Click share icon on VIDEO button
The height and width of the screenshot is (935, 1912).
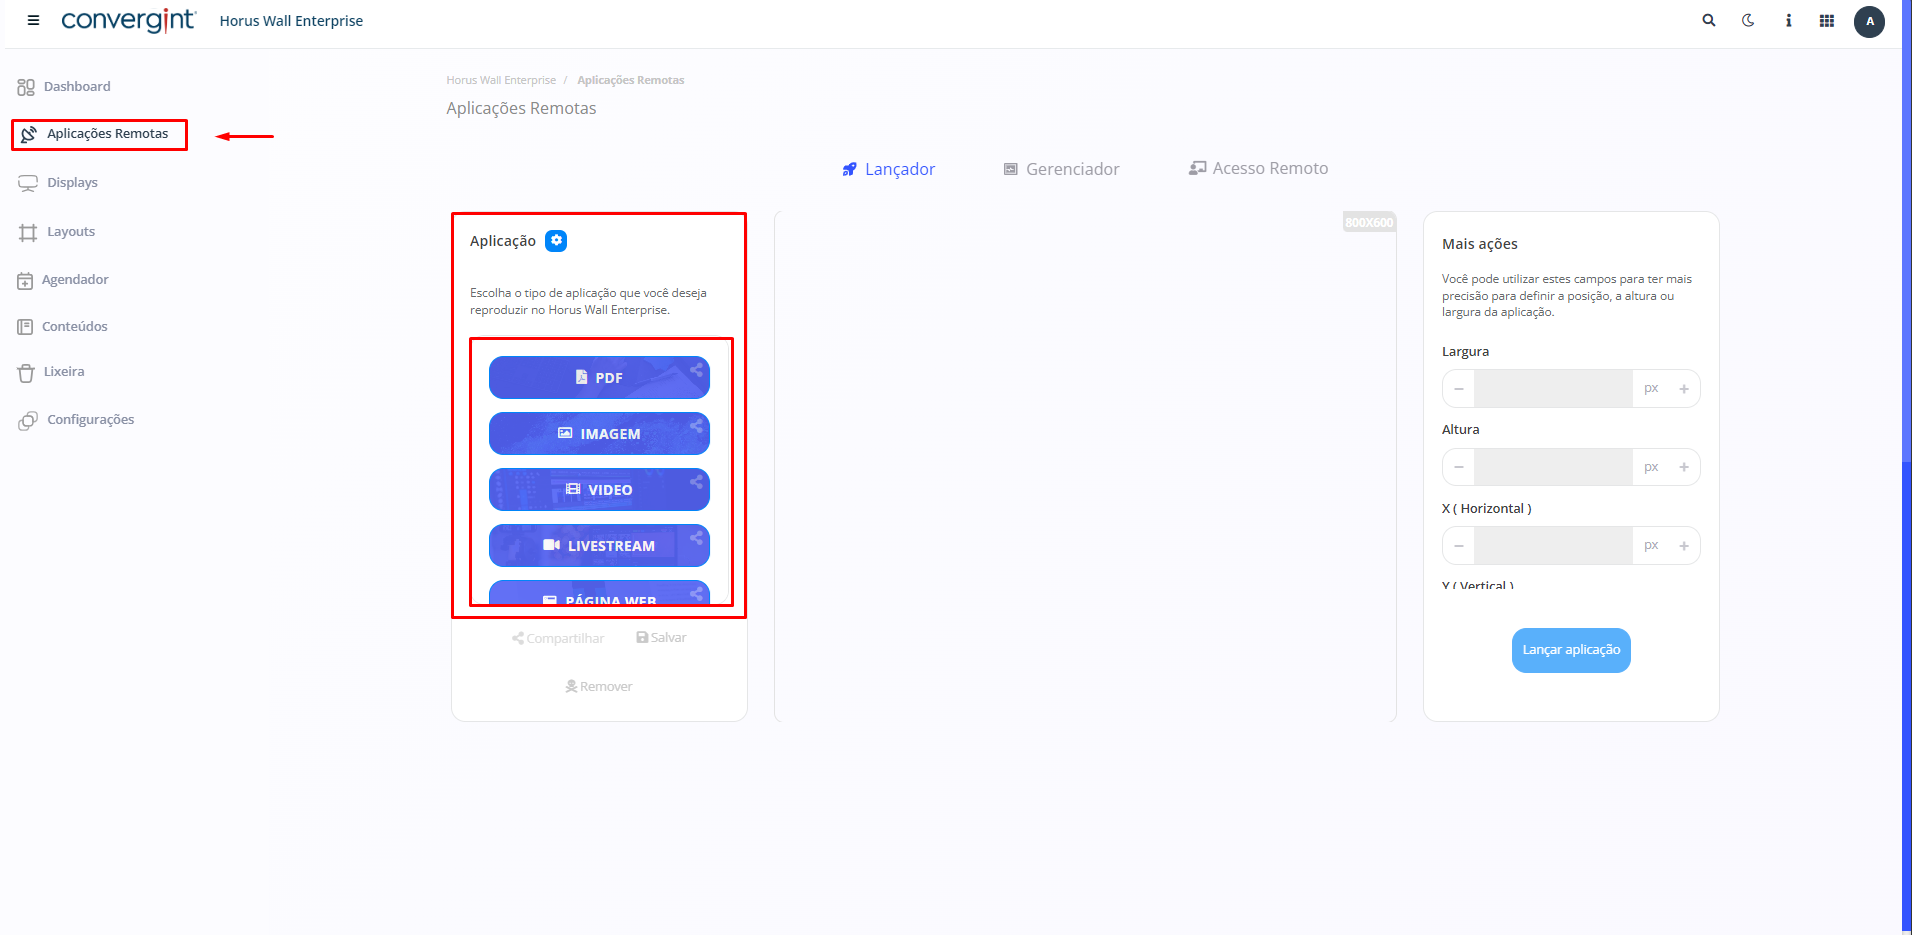click(x=696, y=482)
